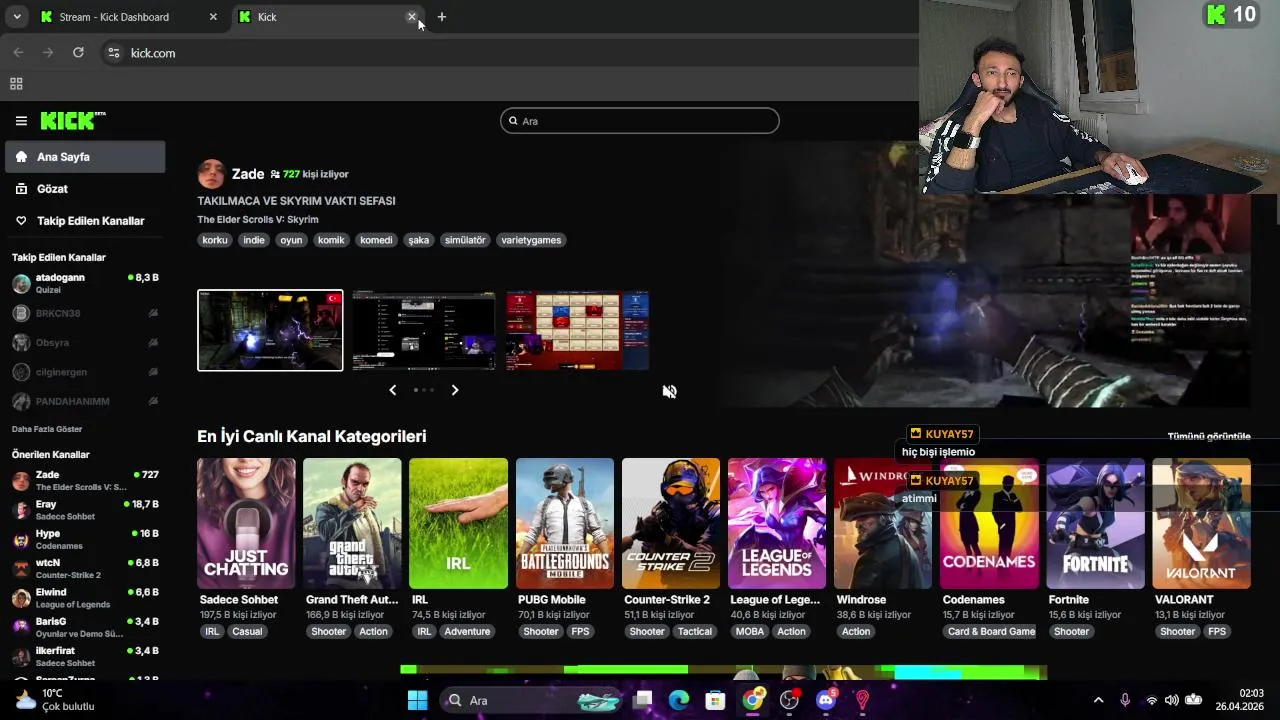Open wtcN recommended channel

pyautogui.click(x=85, y=568)
